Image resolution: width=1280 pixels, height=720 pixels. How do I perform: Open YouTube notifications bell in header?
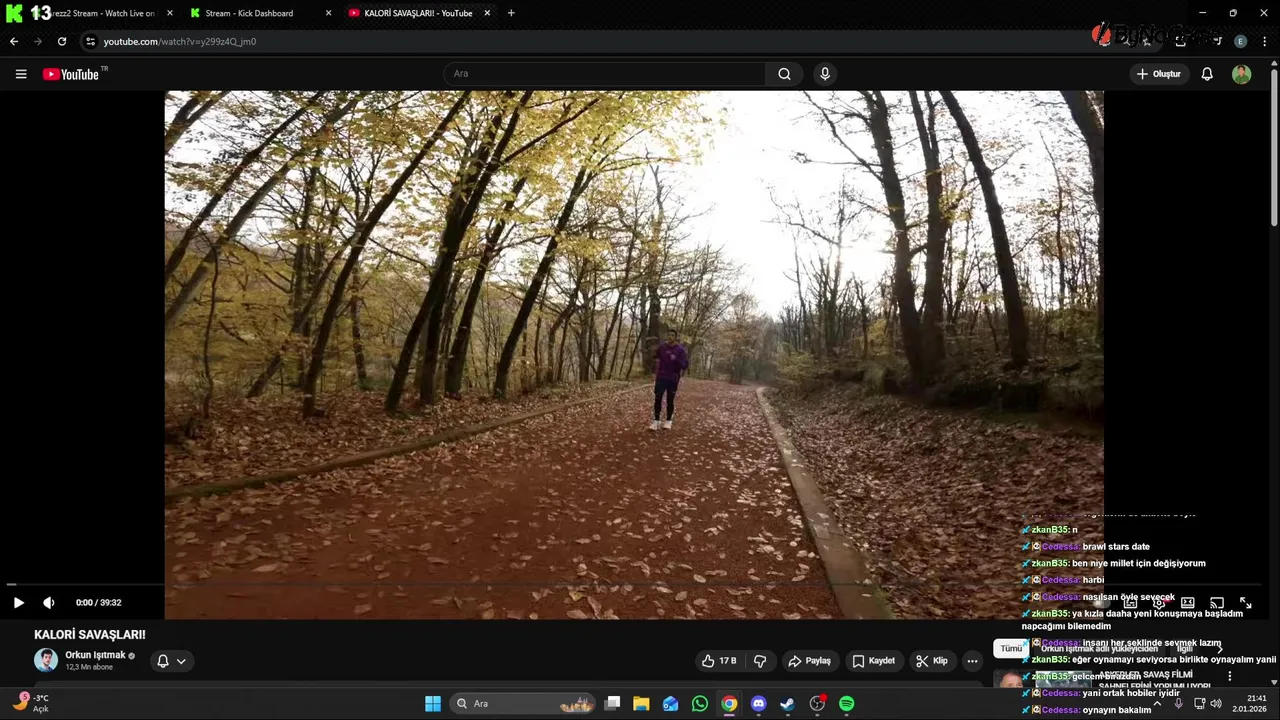coord(1207,74)
